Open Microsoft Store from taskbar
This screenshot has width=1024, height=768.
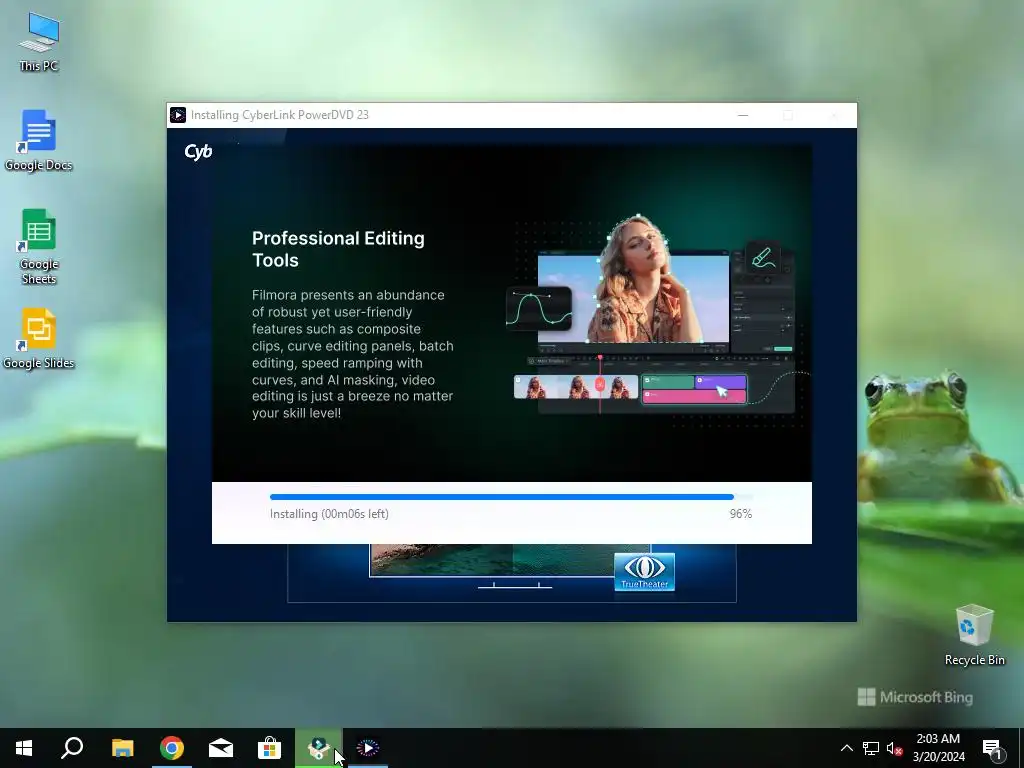click(269, 748)
